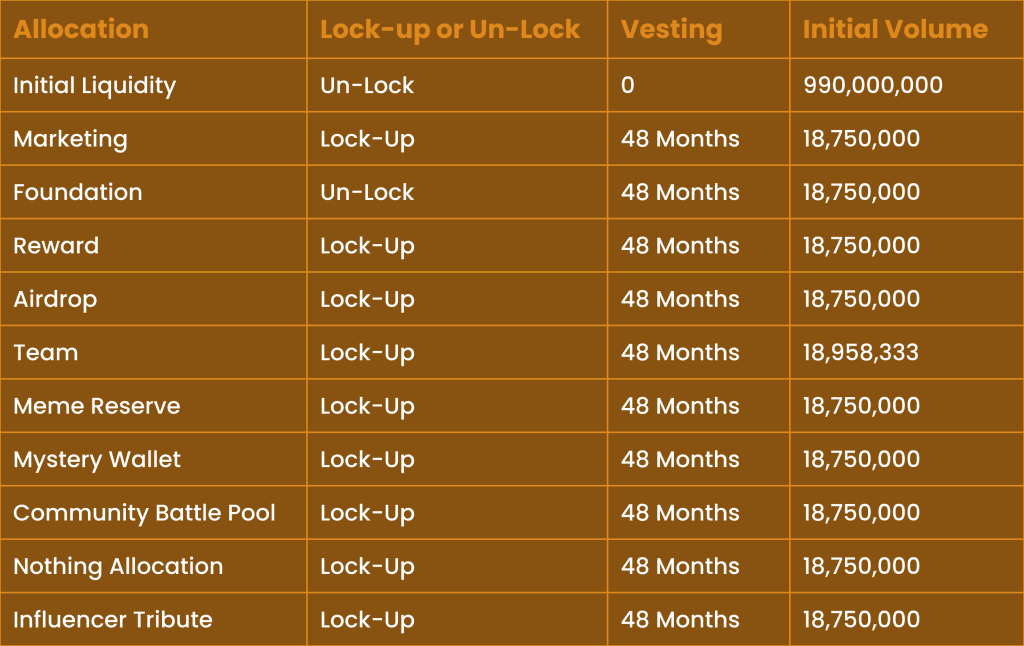Click Un-Lock in the Foundation row
Screen dimensions: 1024x646
367,192
